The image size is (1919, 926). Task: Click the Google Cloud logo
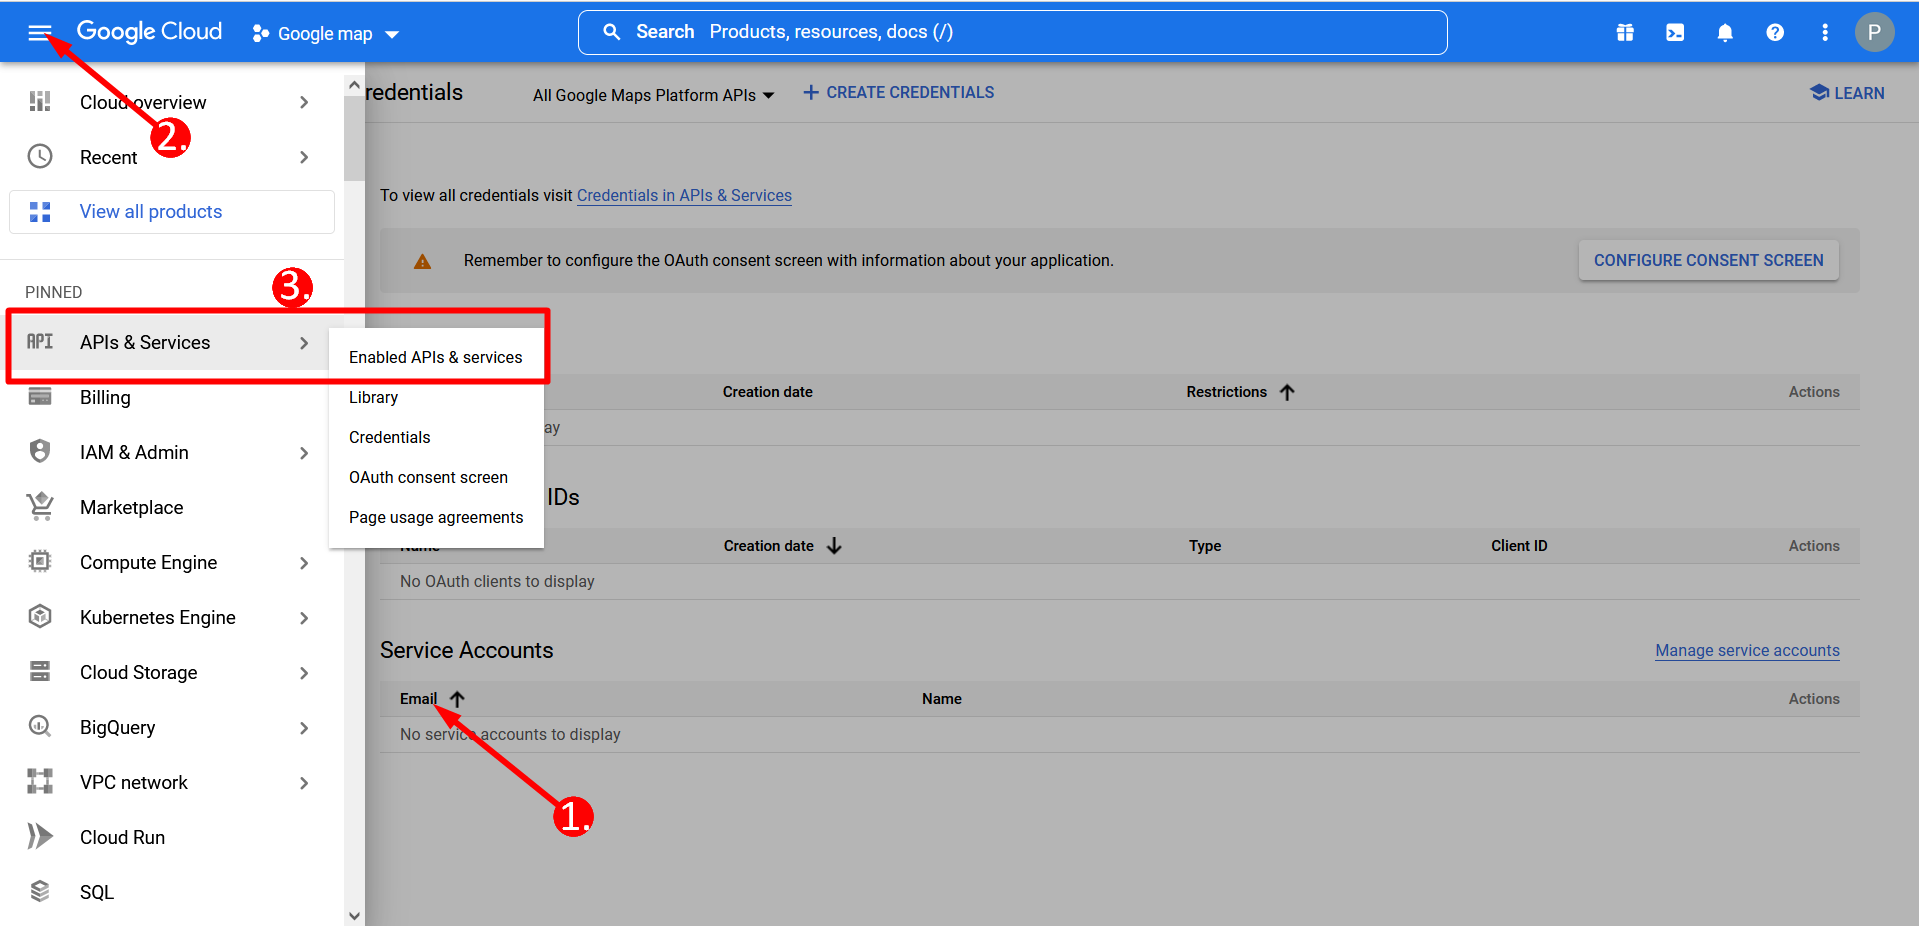point(149,32)
